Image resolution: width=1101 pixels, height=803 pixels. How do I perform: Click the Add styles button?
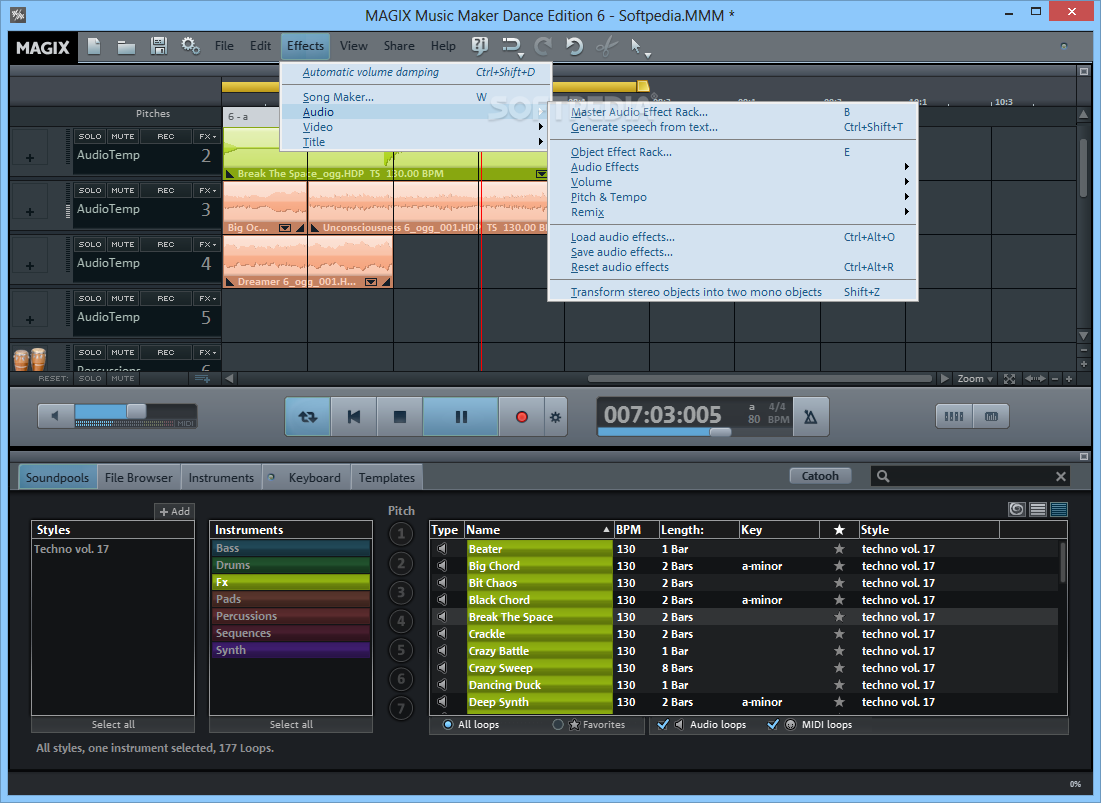175,511
